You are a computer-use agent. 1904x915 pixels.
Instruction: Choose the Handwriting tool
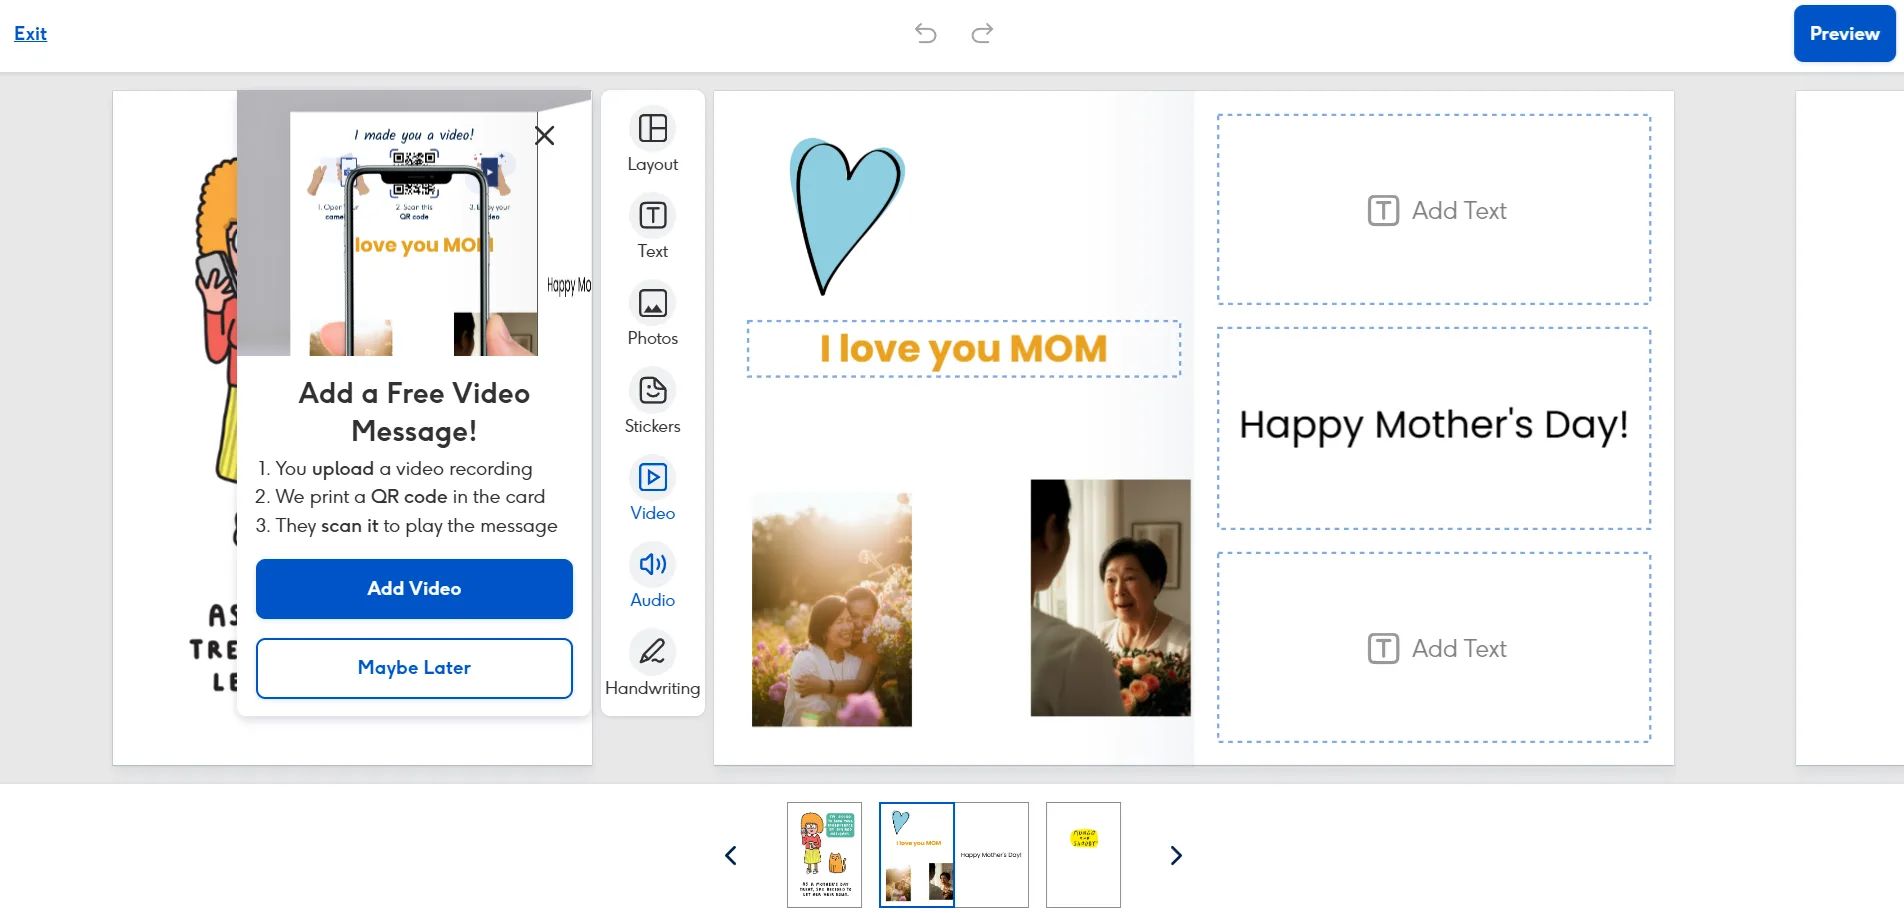coord(652,664)
